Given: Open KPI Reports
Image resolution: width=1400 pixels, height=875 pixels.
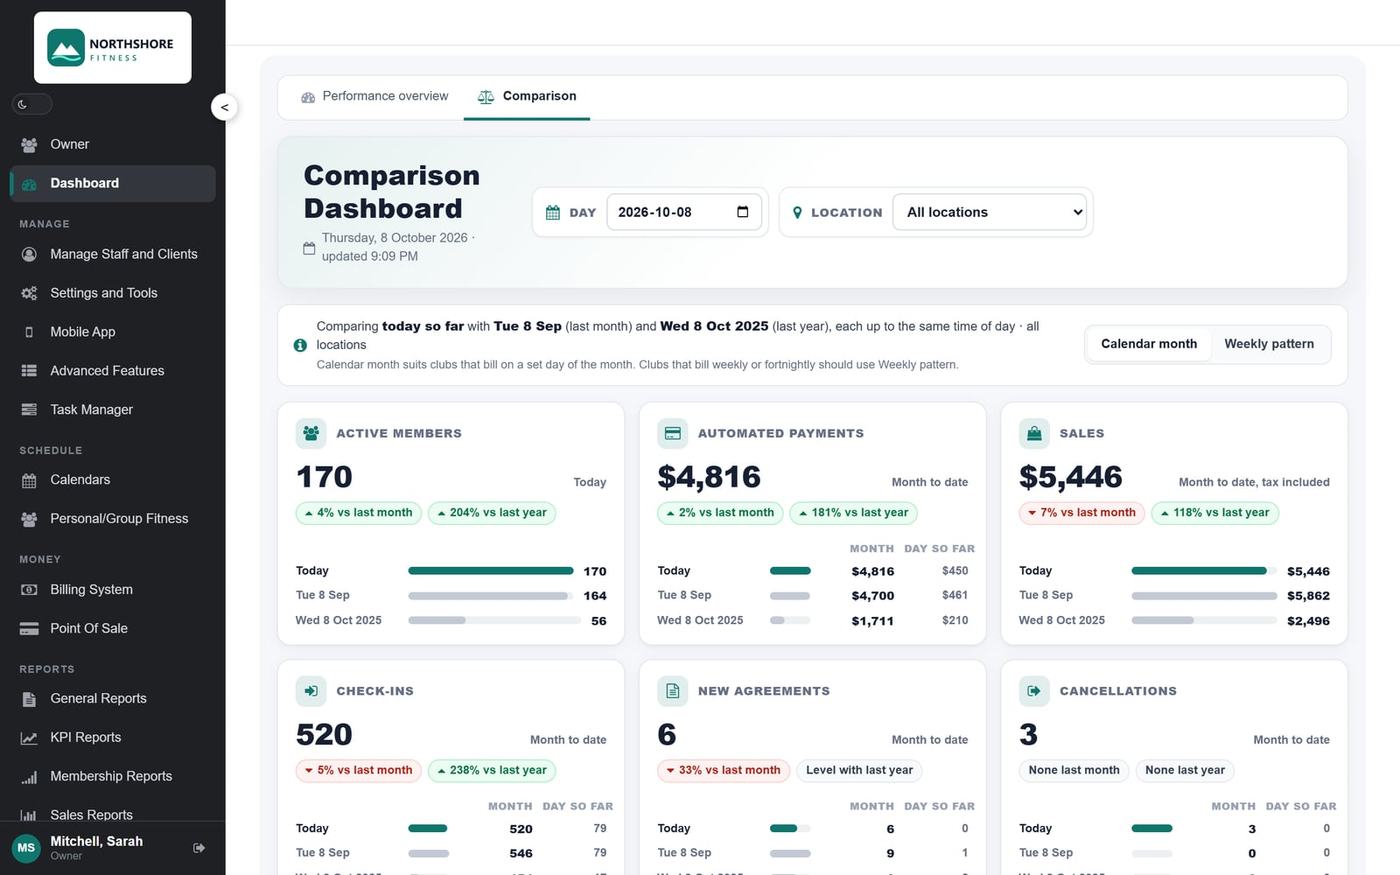Looking at the screenshot, I should 112,738.
